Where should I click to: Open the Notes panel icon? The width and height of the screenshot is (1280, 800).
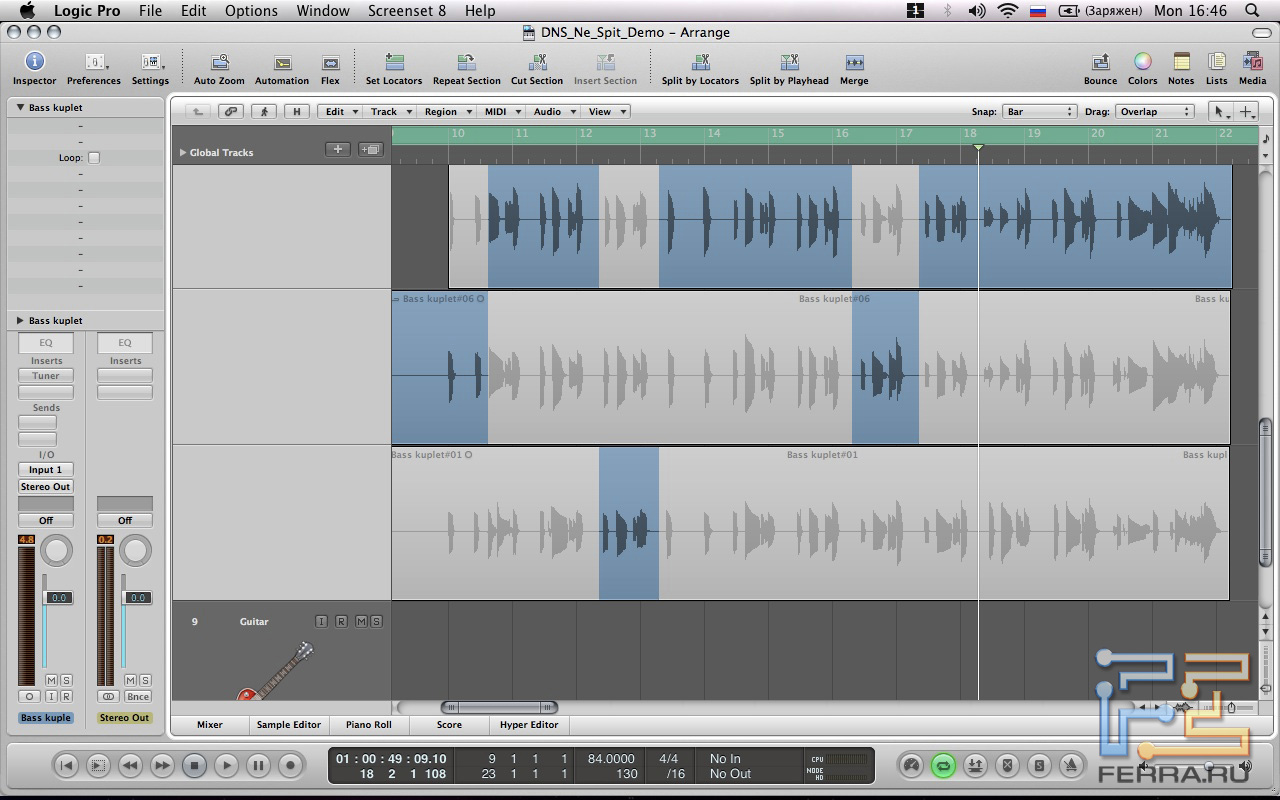[x=1181, y=63]
